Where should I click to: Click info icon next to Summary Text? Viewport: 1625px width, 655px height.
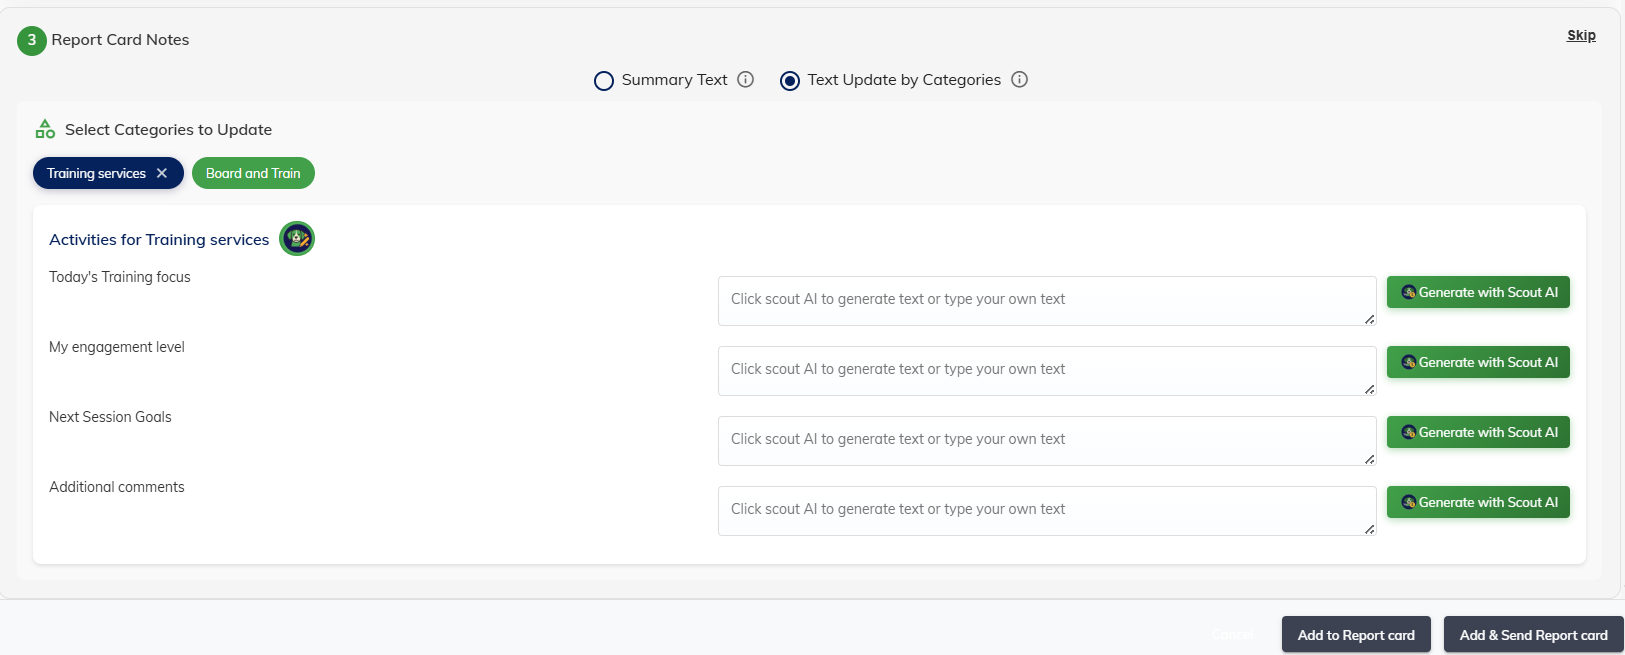745,80
